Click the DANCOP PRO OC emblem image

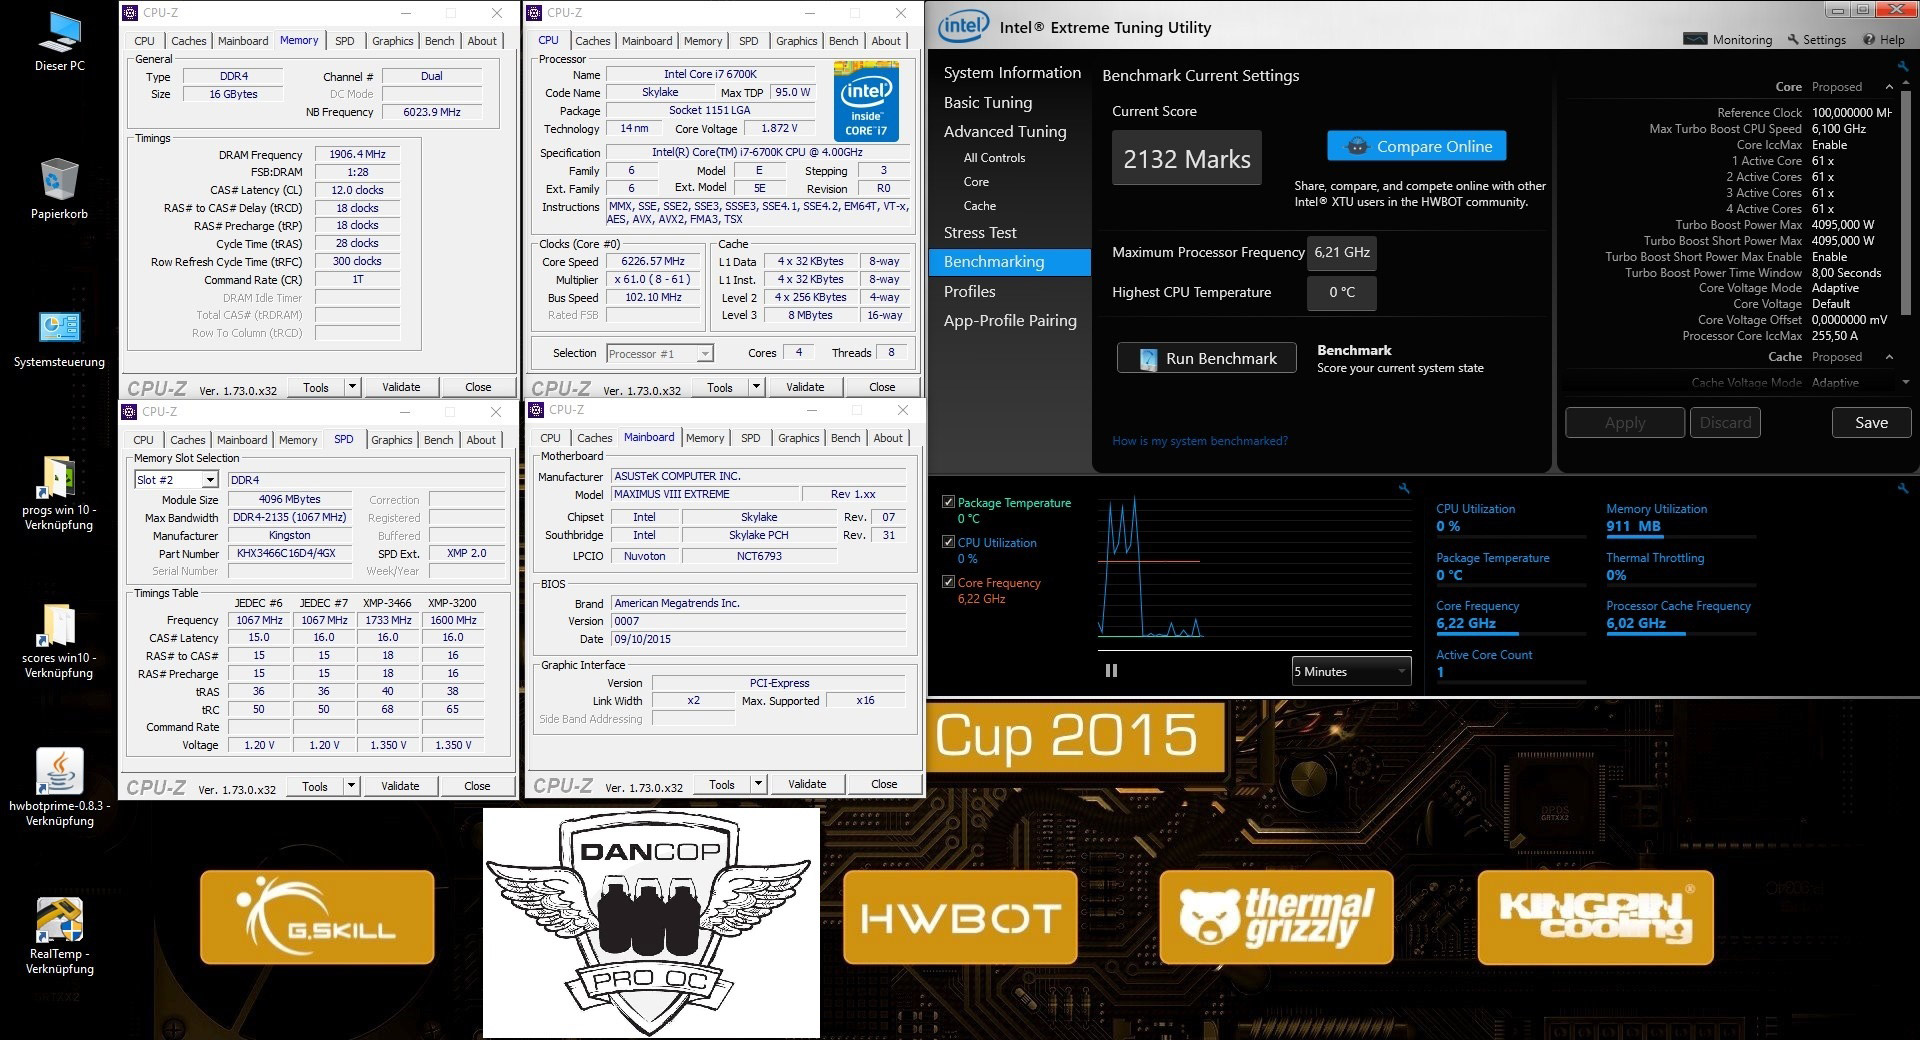pyautogui.click(x=651, y=923)
